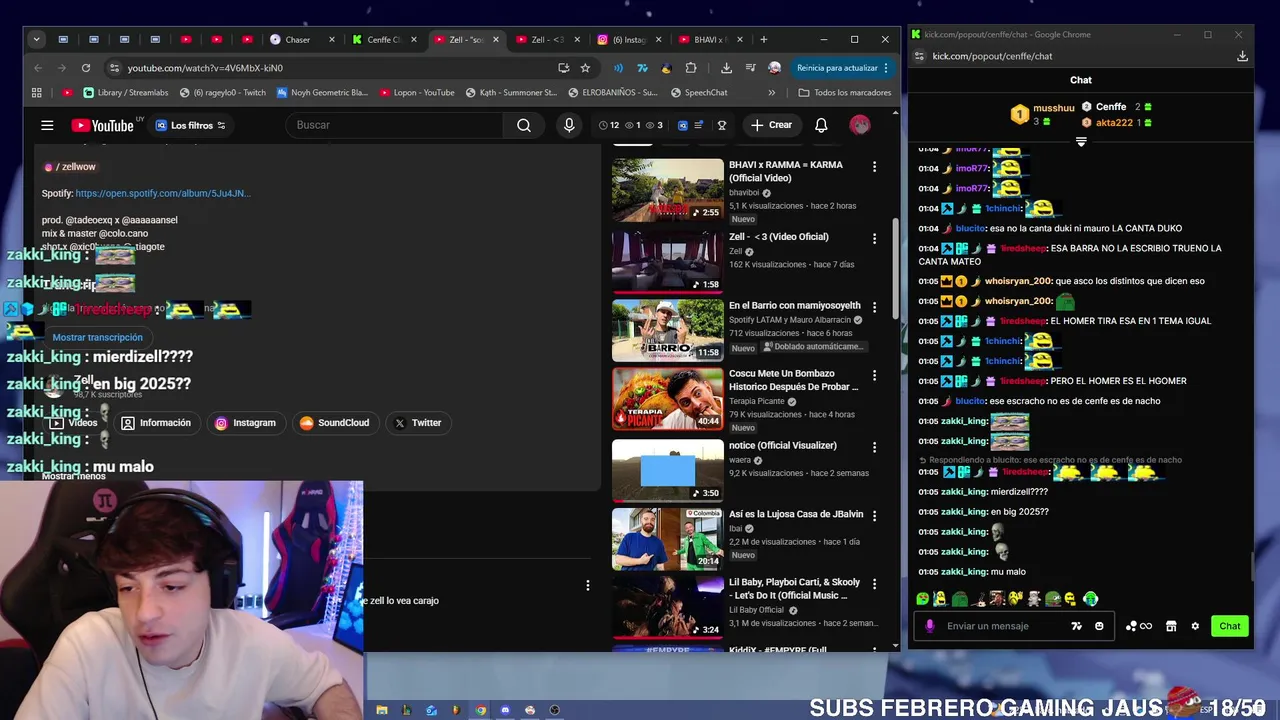Open options menu for En el Barrio video

(x=874, y=307)
